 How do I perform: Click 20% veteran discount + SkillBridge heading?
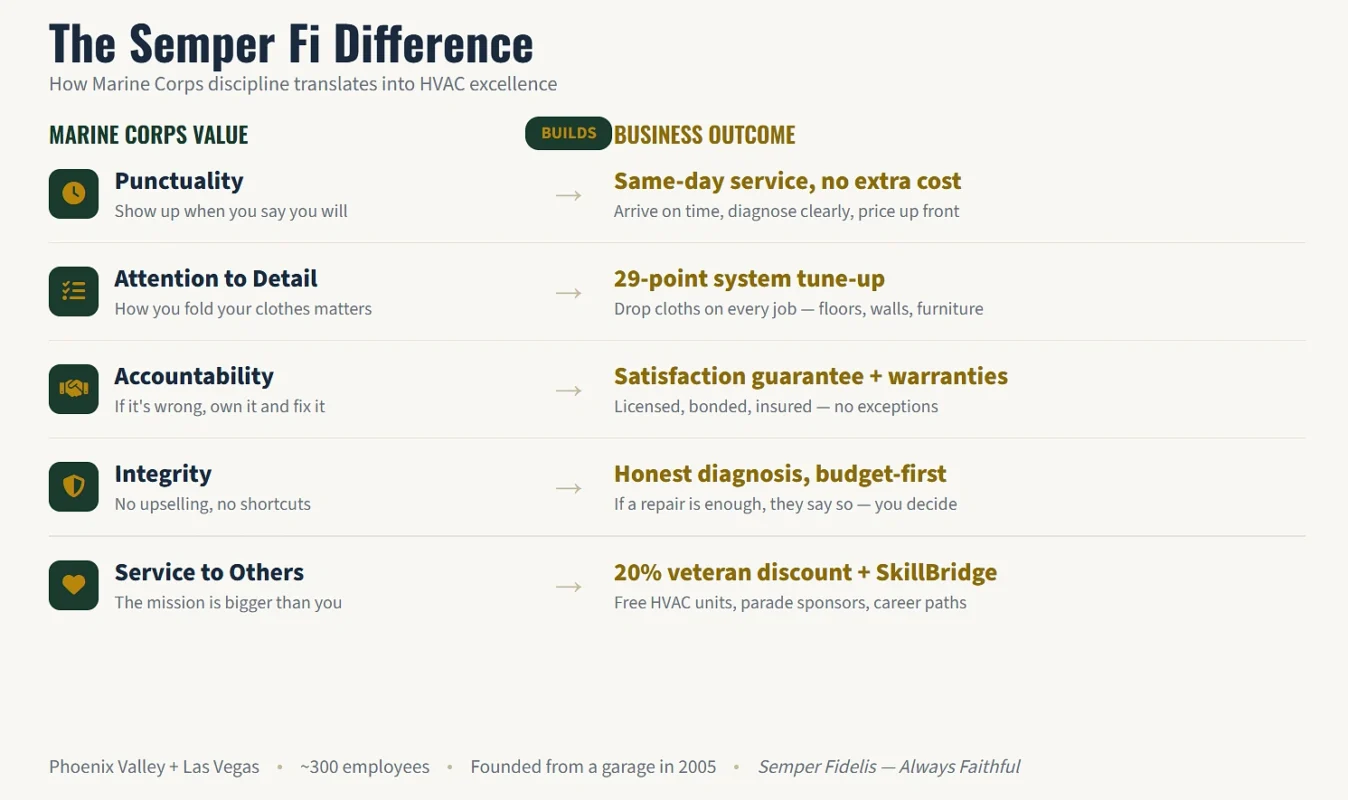pyautogui.click(x=805, y=572)
